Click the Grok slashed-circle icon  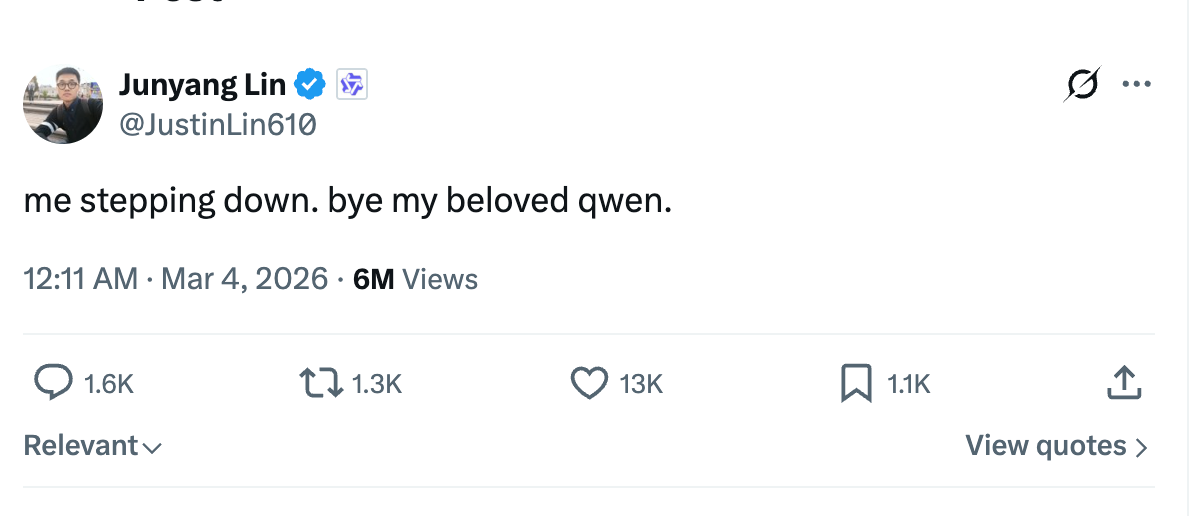coord(1081,85)
